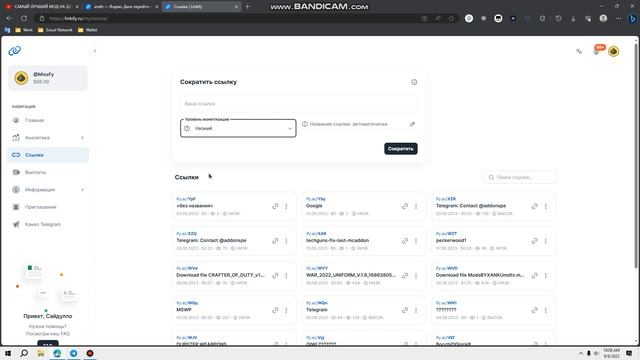Open more options for «без названия» card
This screenshot has width=640, height=360.
tap(286, 206)
